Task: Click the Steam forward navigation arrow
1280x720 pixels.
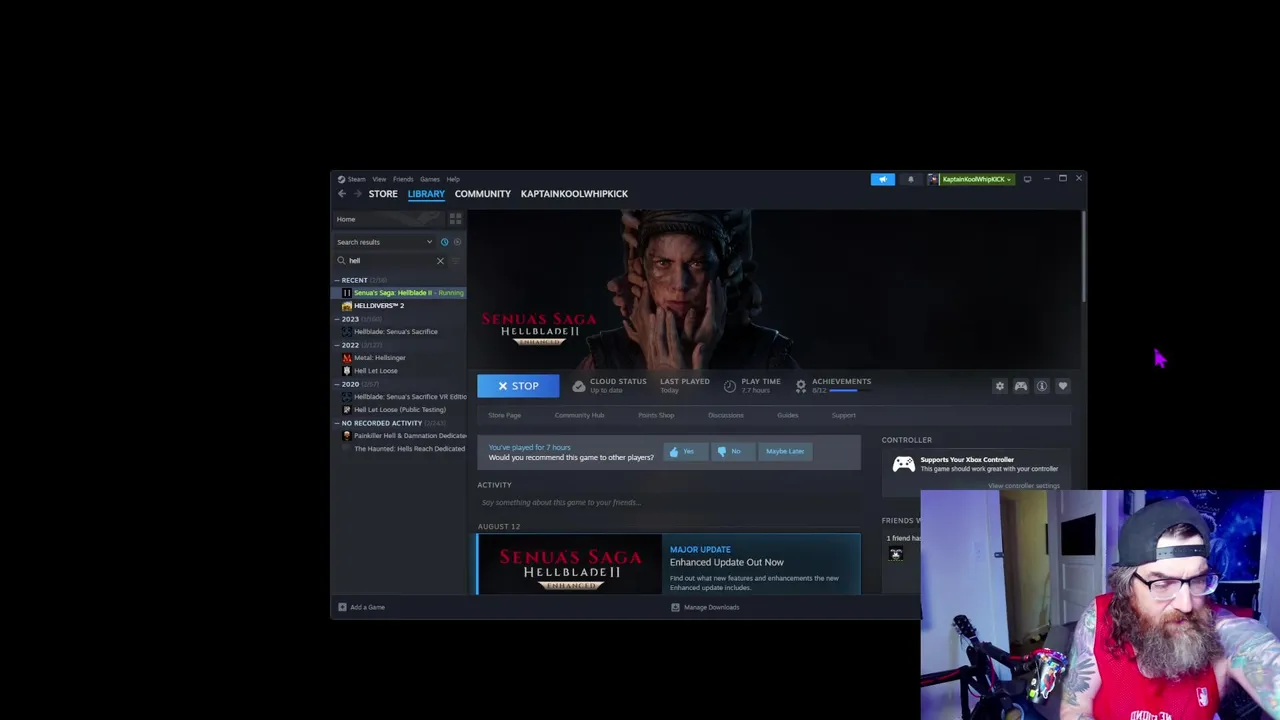Action: coord(356,194)
